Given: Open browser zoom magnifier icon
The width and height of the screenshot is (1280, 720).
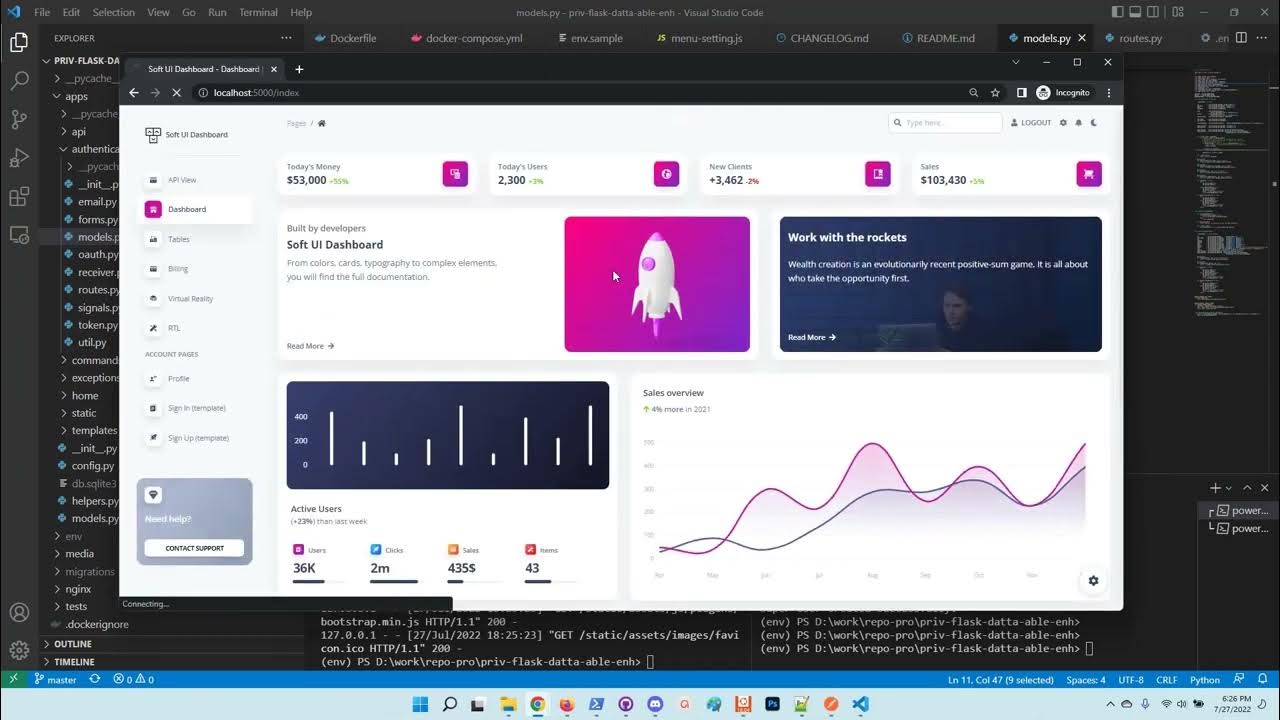Looking at the screenshot, I should click(x=973, y=92).
